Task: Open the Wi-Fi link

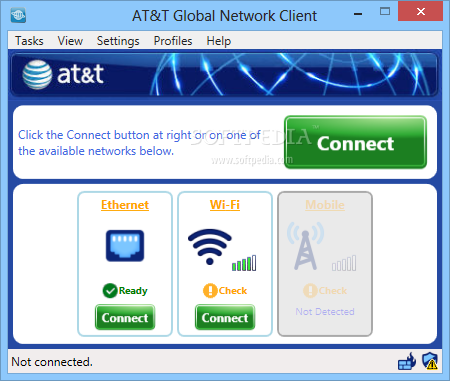Action: 225,205
